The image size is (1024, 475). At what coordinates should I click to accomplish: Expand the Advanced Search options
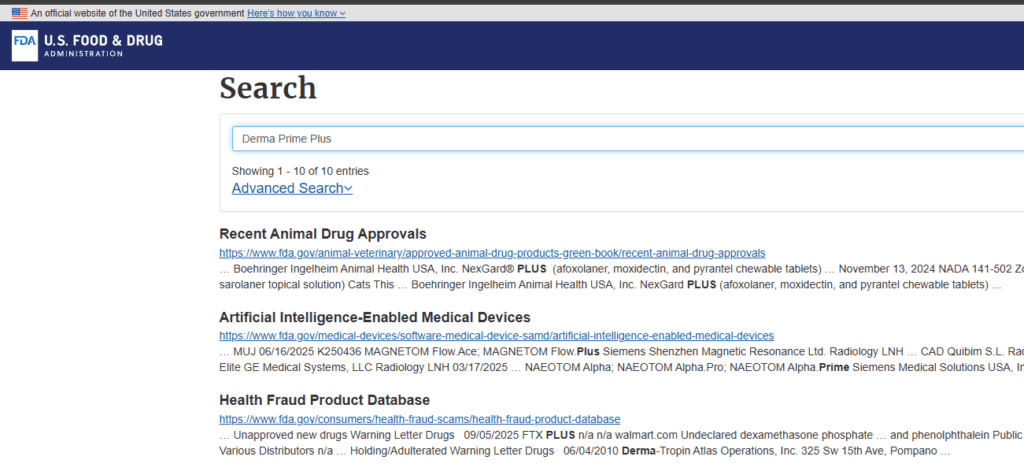coord(292,188)
